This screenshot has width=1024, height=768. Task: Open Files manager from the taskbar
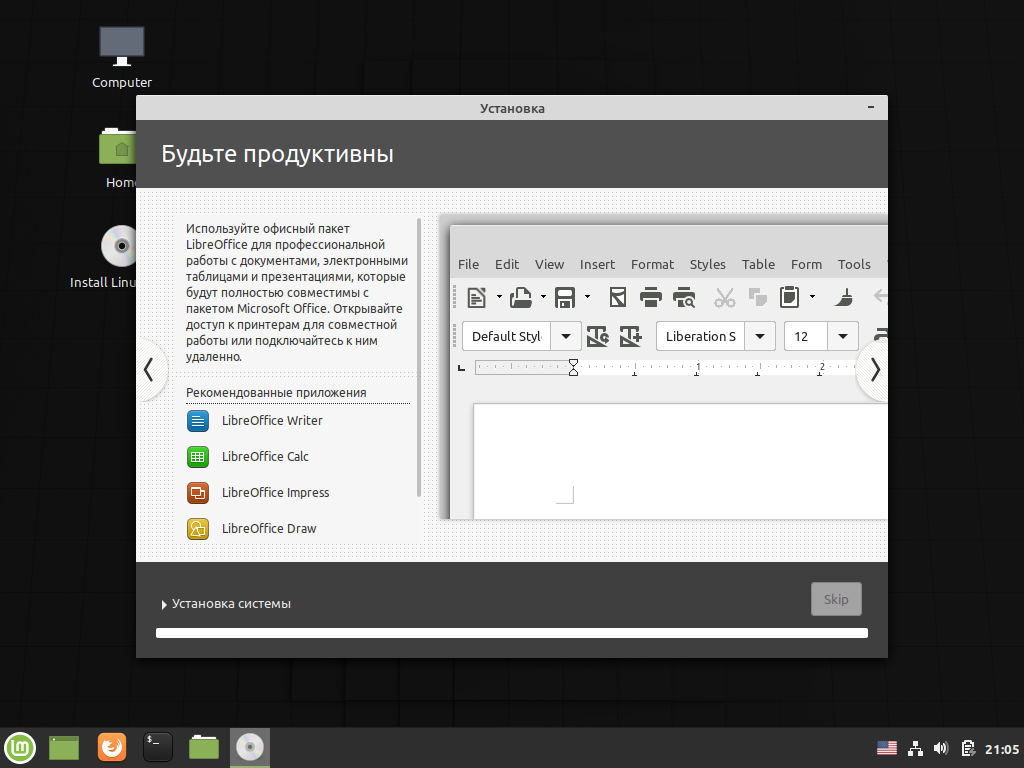[x=204, y=747]
